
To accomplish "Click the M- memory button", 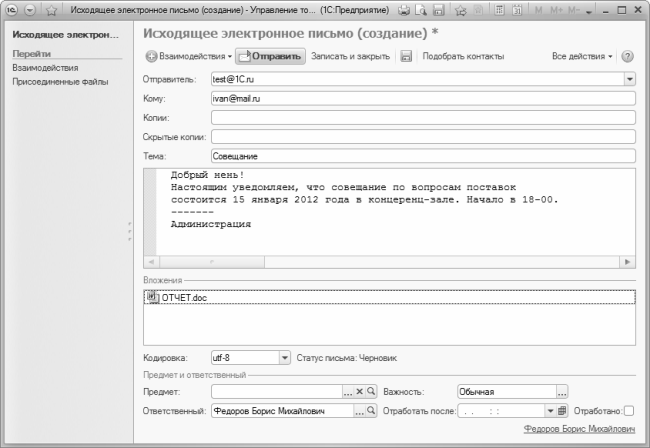I will click(574, 10).
